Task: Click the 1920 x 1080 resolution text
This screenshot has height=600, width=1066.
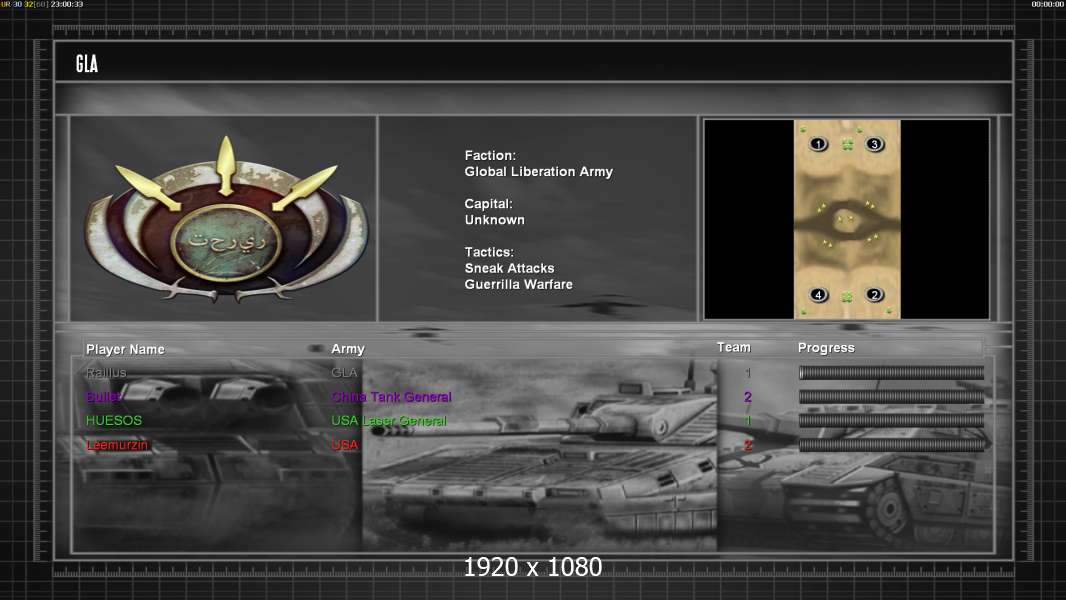Action: click(533, 567)
